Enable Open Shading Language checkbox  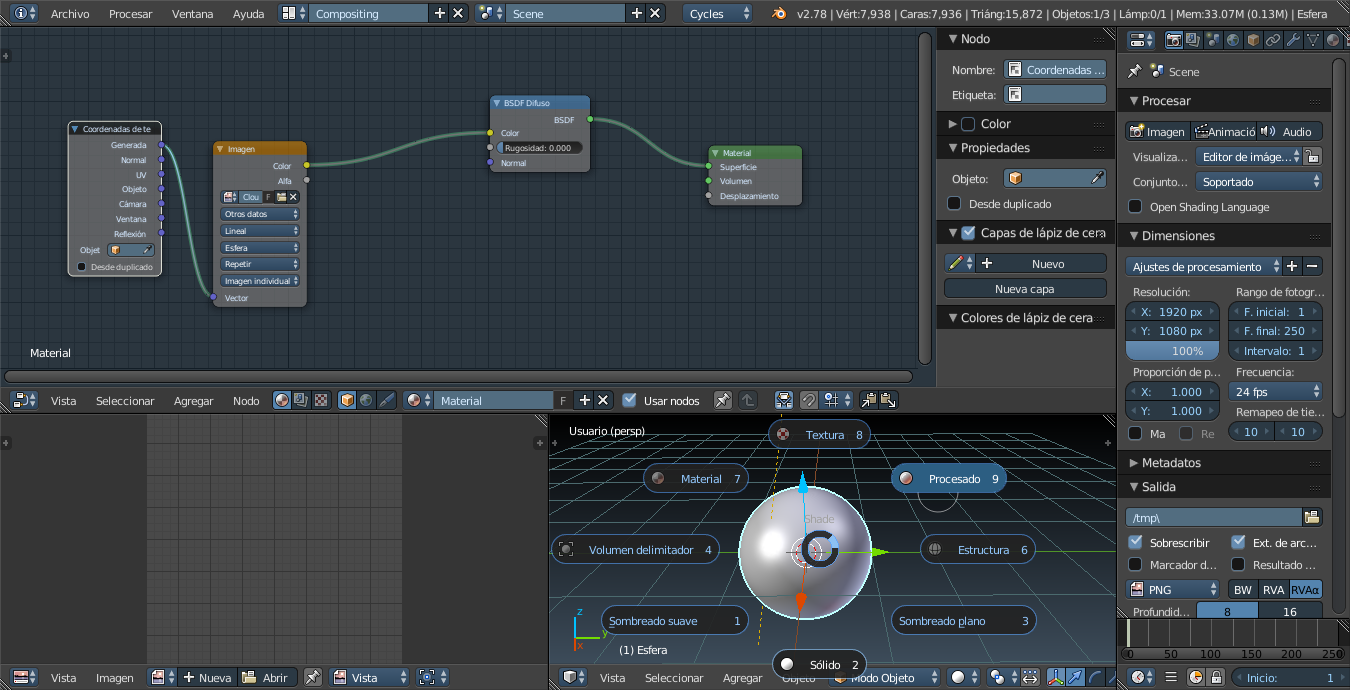pyautogui.click(x=1135, y=207)
